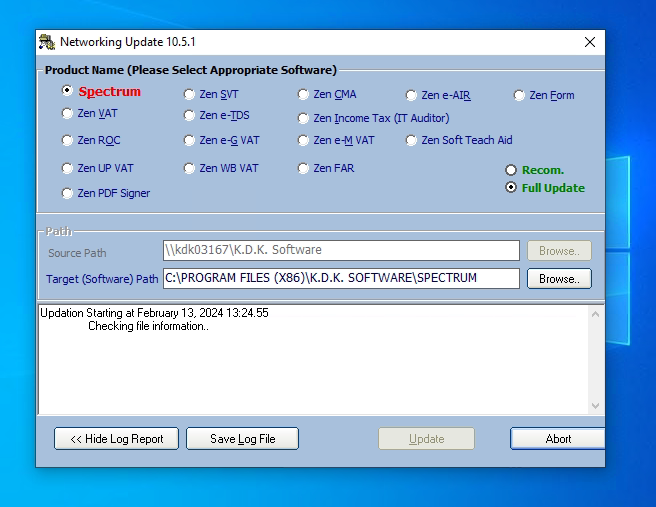
Task: Click the 'Checking file information..' log line
Action: pyautogui.click(x=148, y=326)
